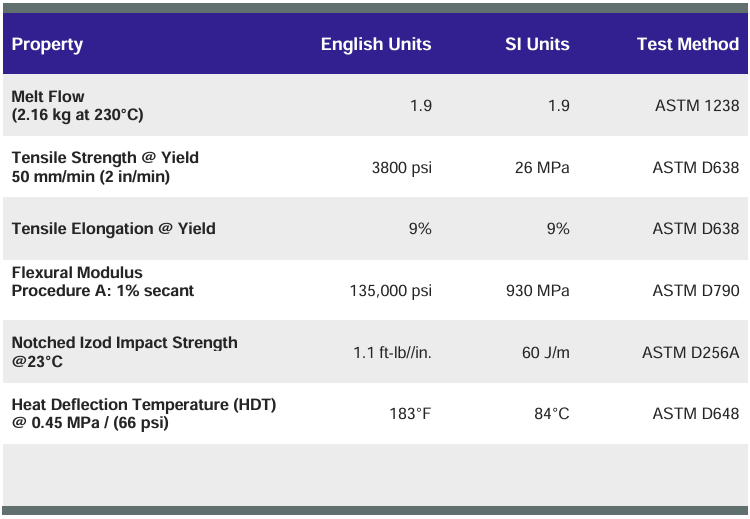Image resolution: width=750 pixels, height=519 pixels.
Task: Select the Heat Deflection Temperature (HDT) label
Action: pos(143,405)
